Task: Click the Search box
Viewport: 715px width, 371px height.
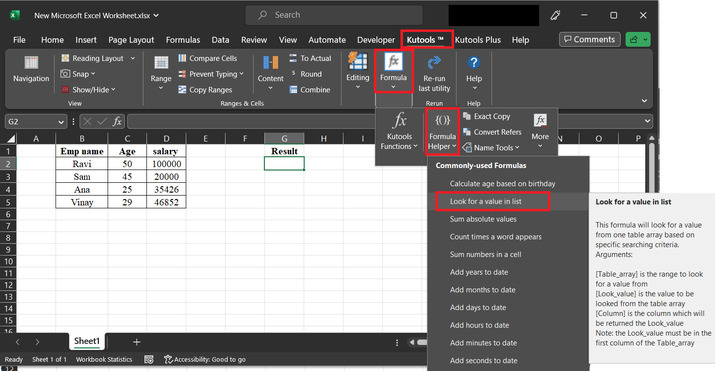Action: coord(334,15)
